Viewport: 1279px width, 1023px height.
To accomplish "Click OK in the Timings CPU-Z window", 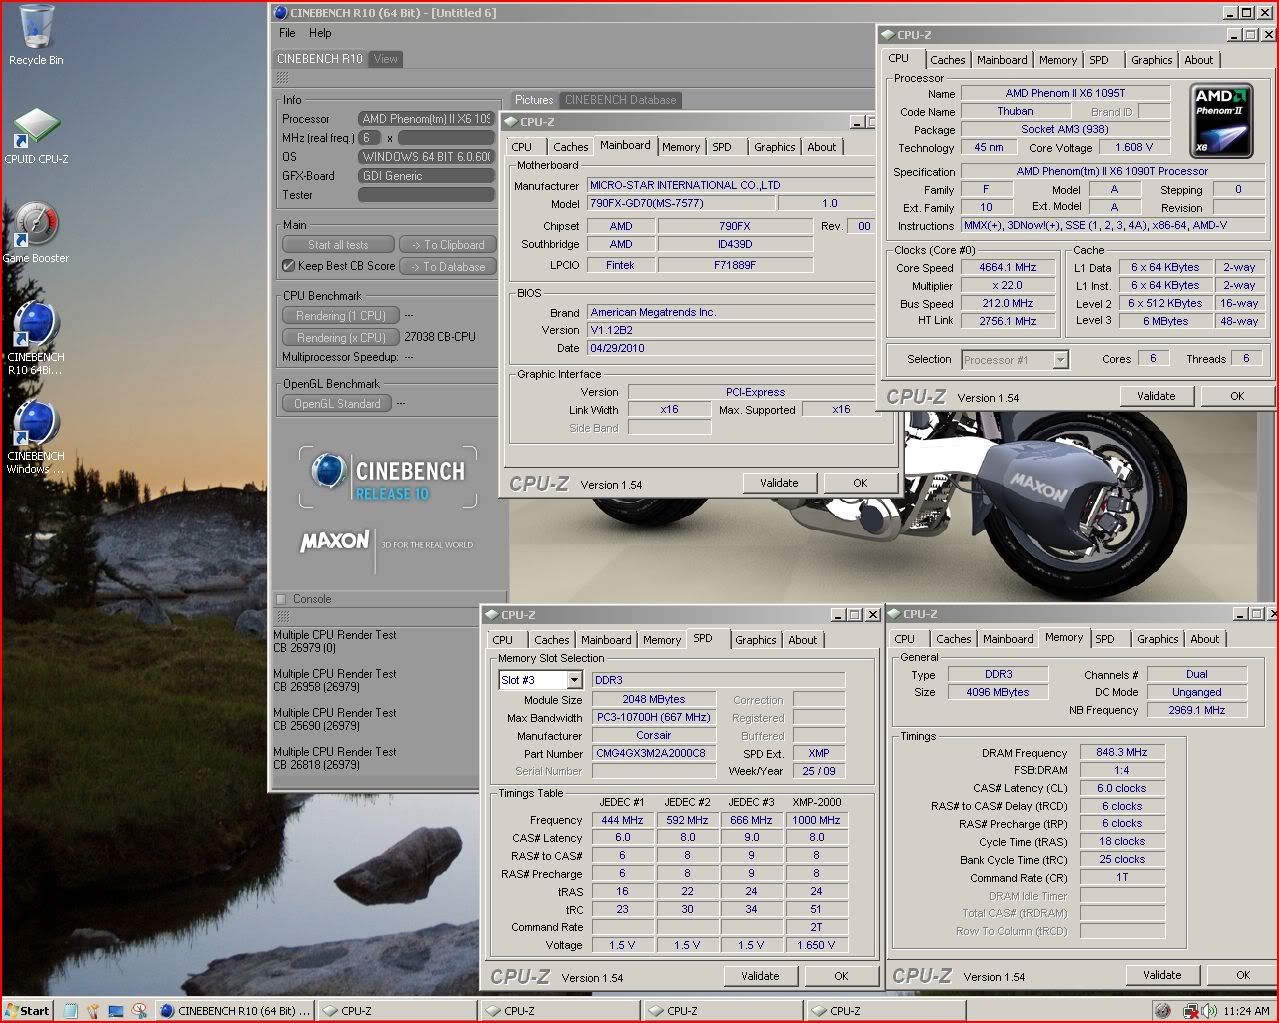I will tap(1243, 975).
